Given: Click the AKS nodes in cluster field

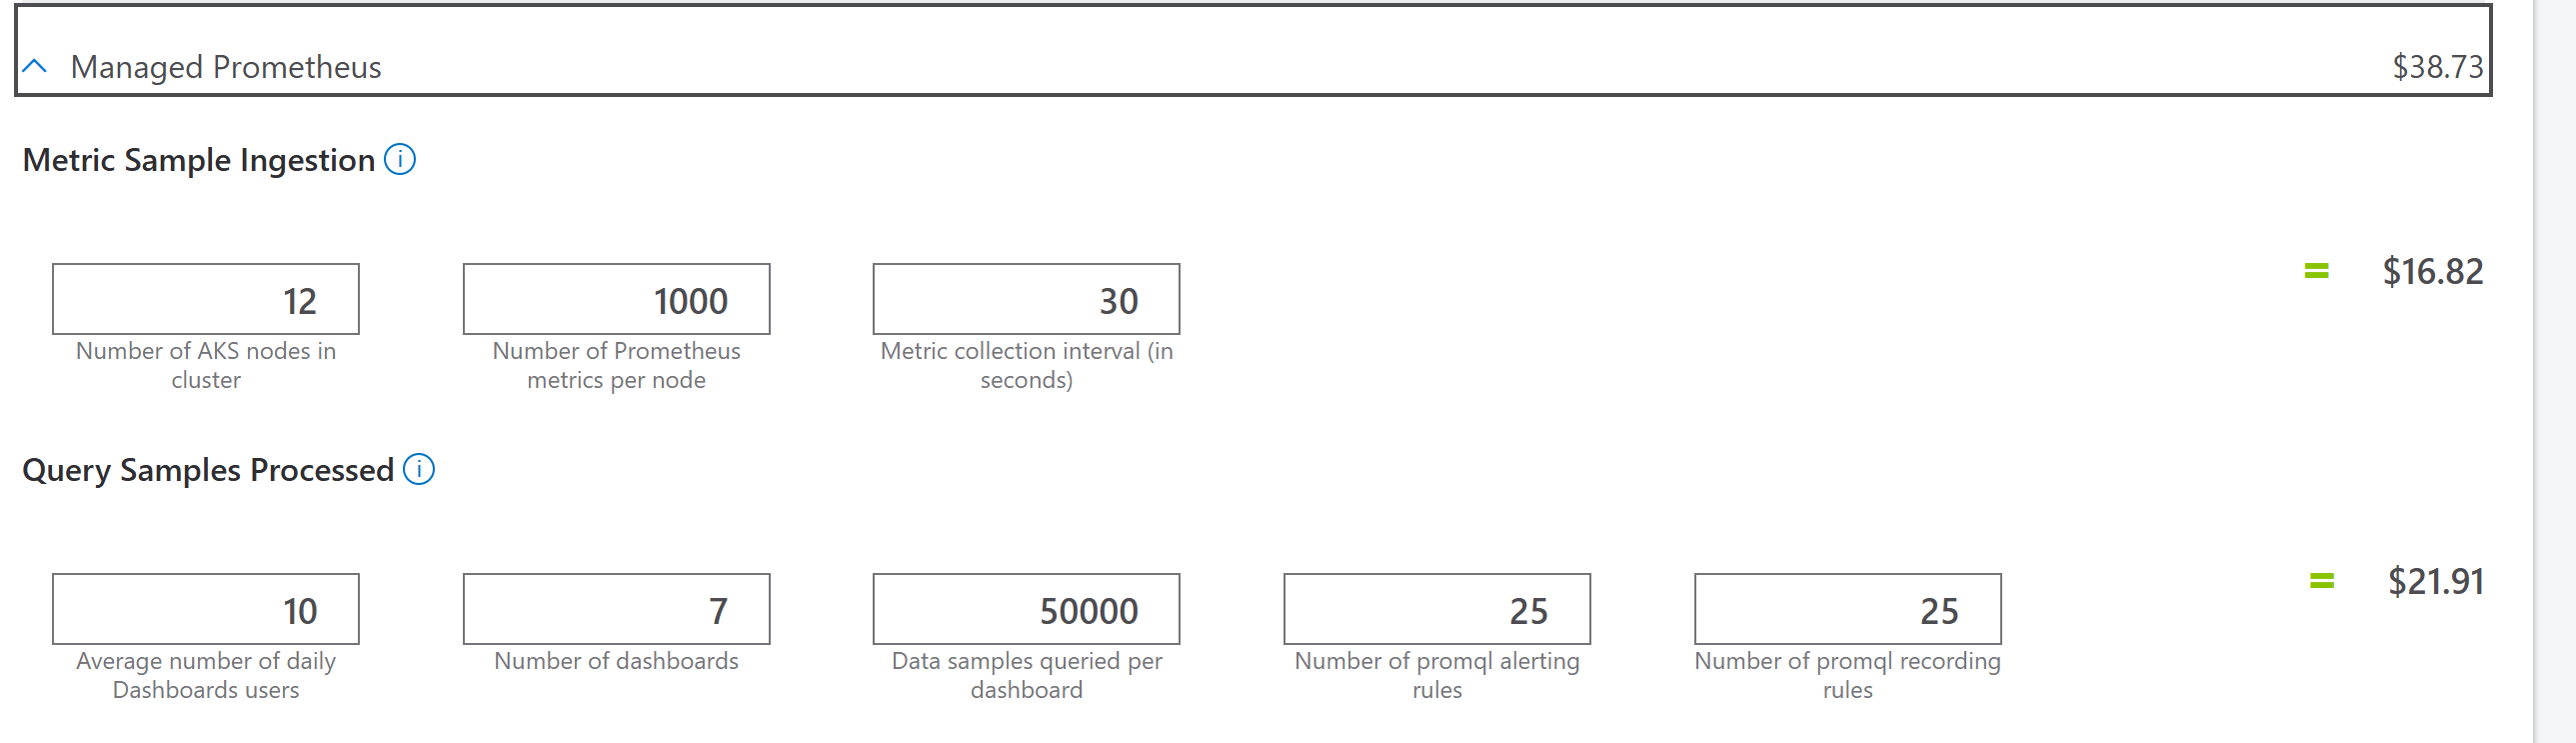Looking at the screenshot, I should tap(206, 300).
